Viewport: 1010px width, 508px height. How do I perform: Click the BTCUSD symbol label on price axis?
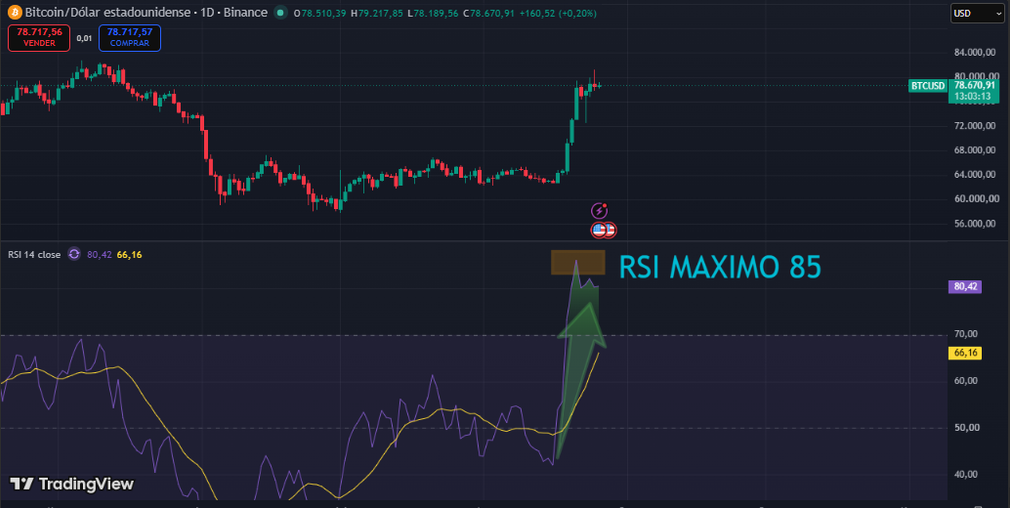[x=928, y=86]
